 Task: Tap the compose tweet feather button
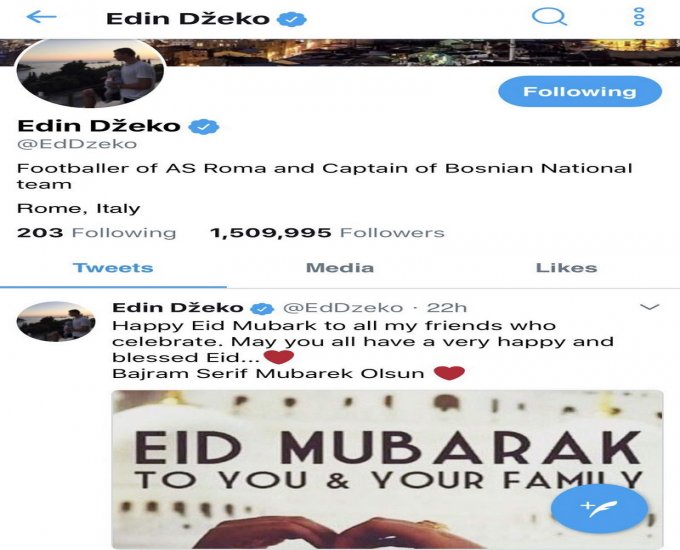(599, 508)
